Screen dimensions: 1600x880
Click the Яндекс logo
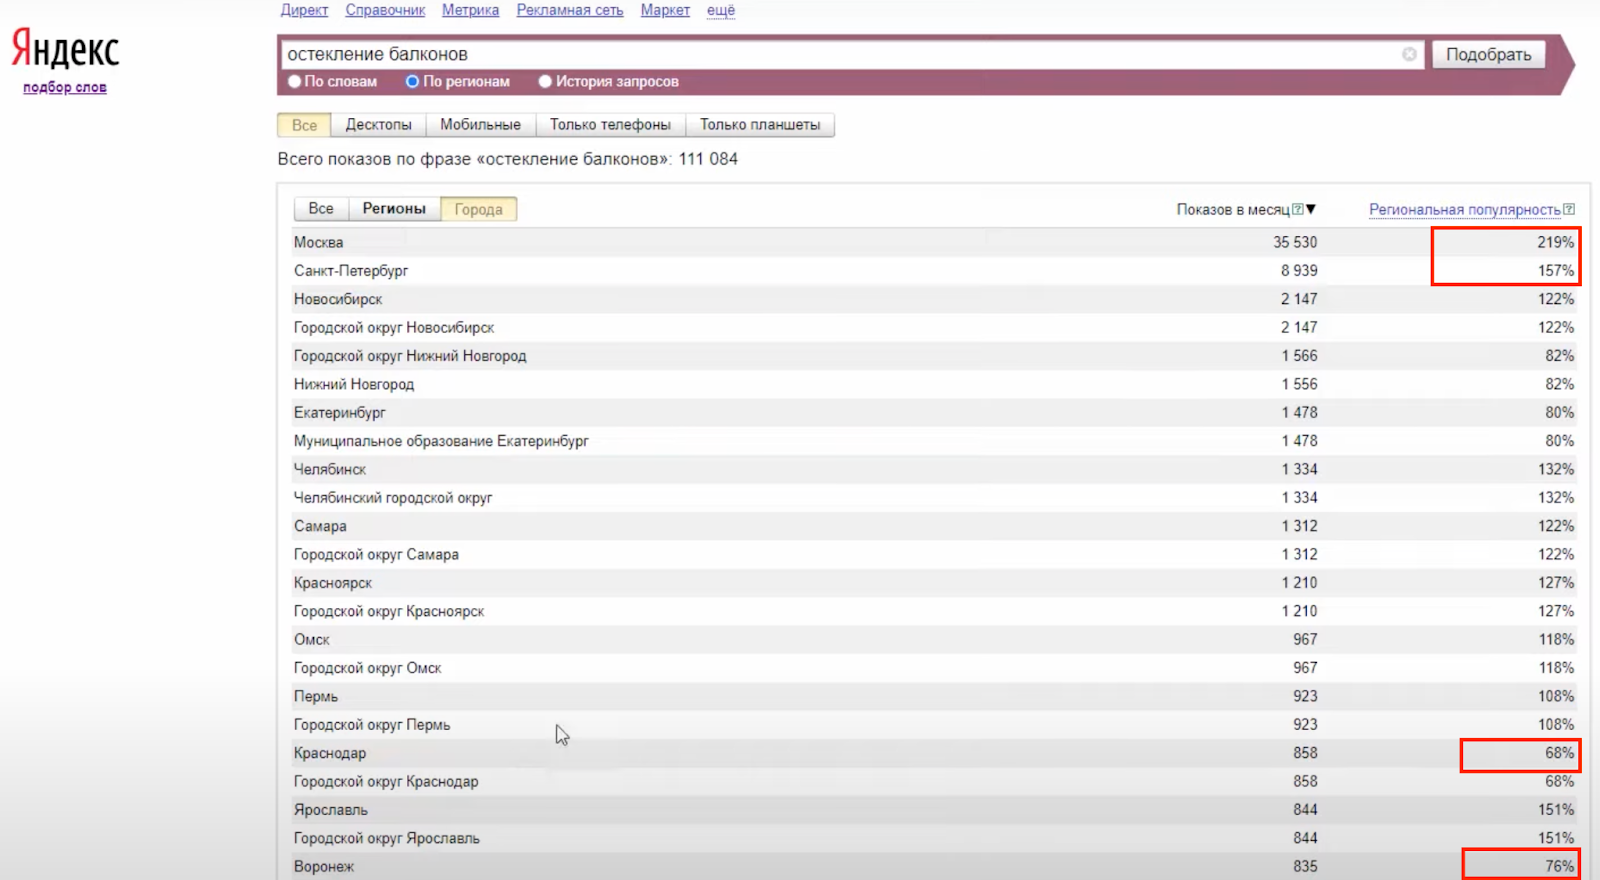tap(65, 48)
